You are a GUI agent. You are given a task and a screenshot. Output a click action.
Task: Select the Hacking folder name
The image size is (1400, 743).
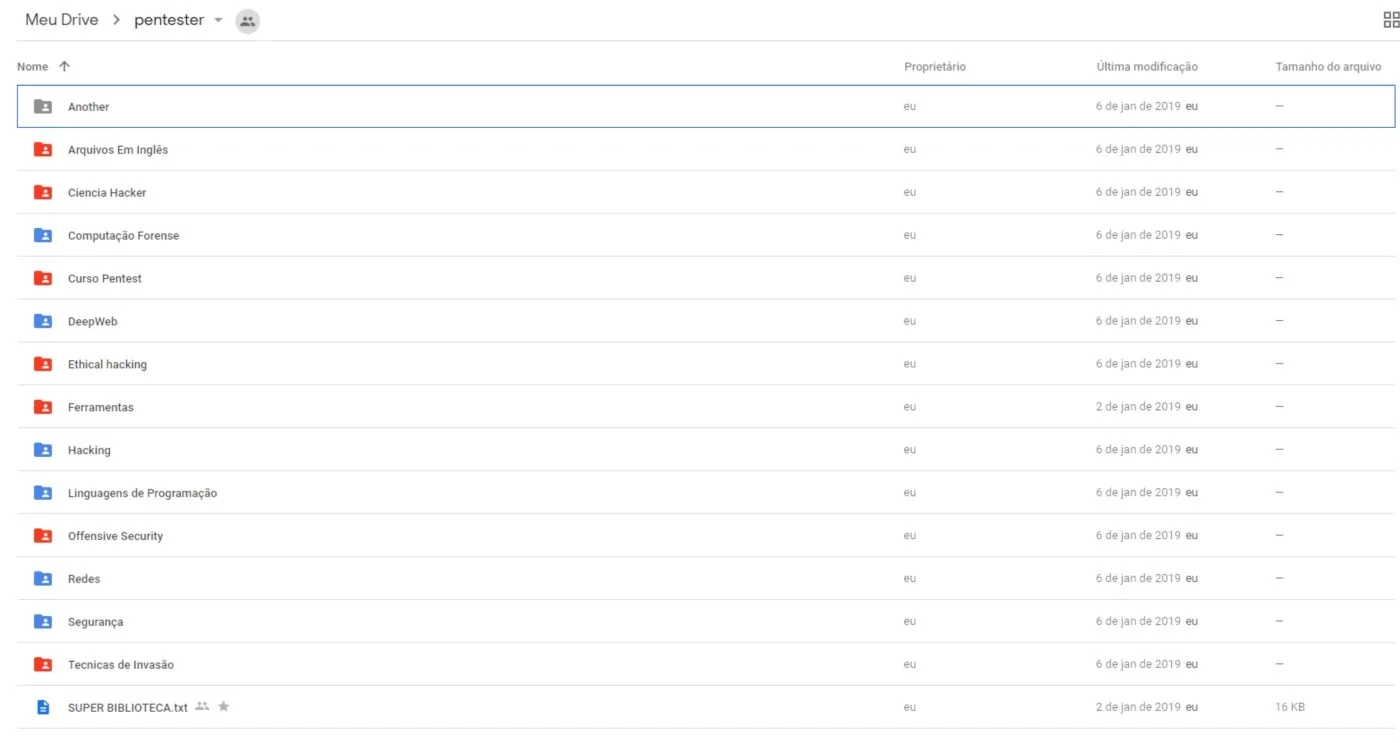tap(89, 451)
